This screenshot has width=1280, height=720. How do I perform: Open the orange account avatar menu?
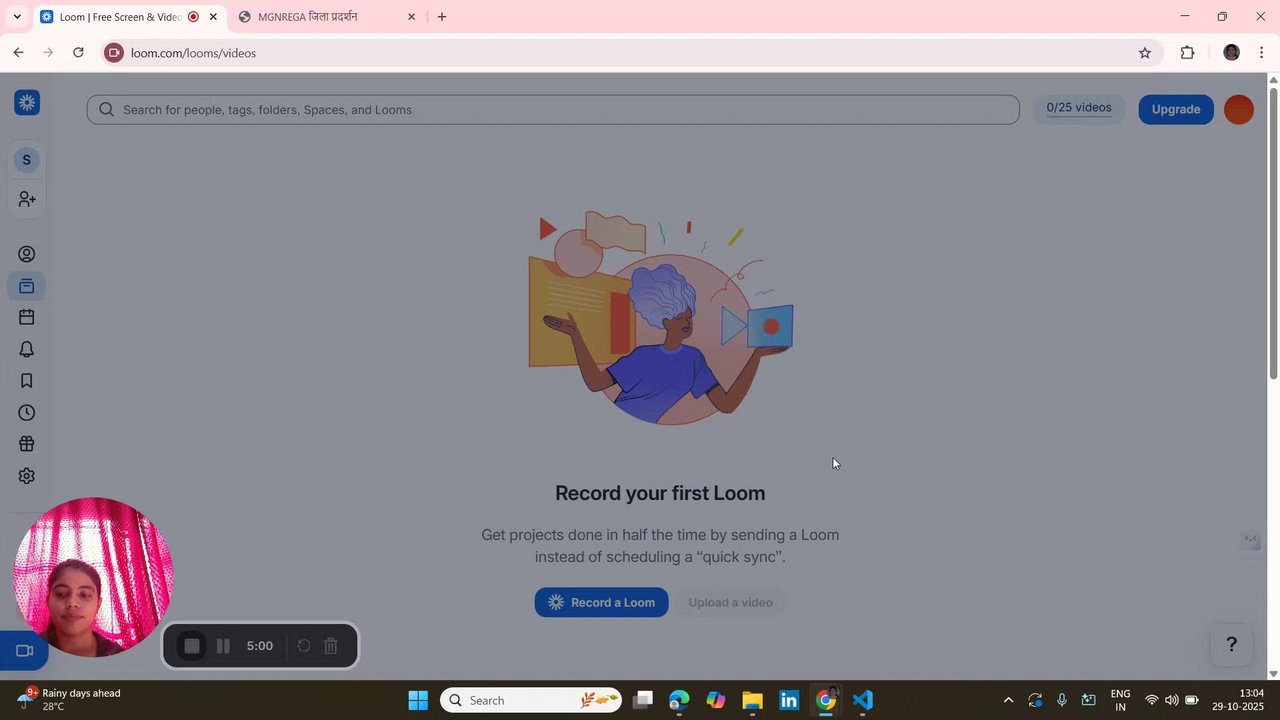point(1239,109)
